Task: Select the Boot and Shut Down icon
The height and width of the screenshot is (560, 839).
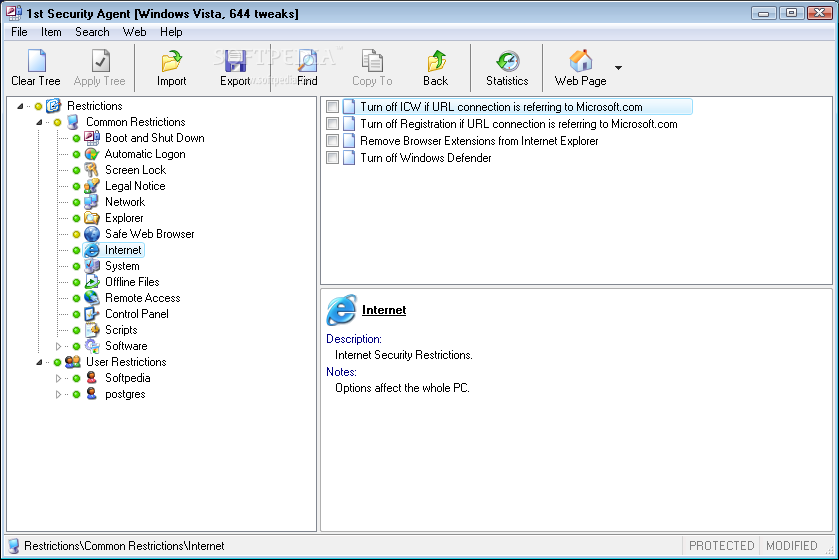Action: 92,138
